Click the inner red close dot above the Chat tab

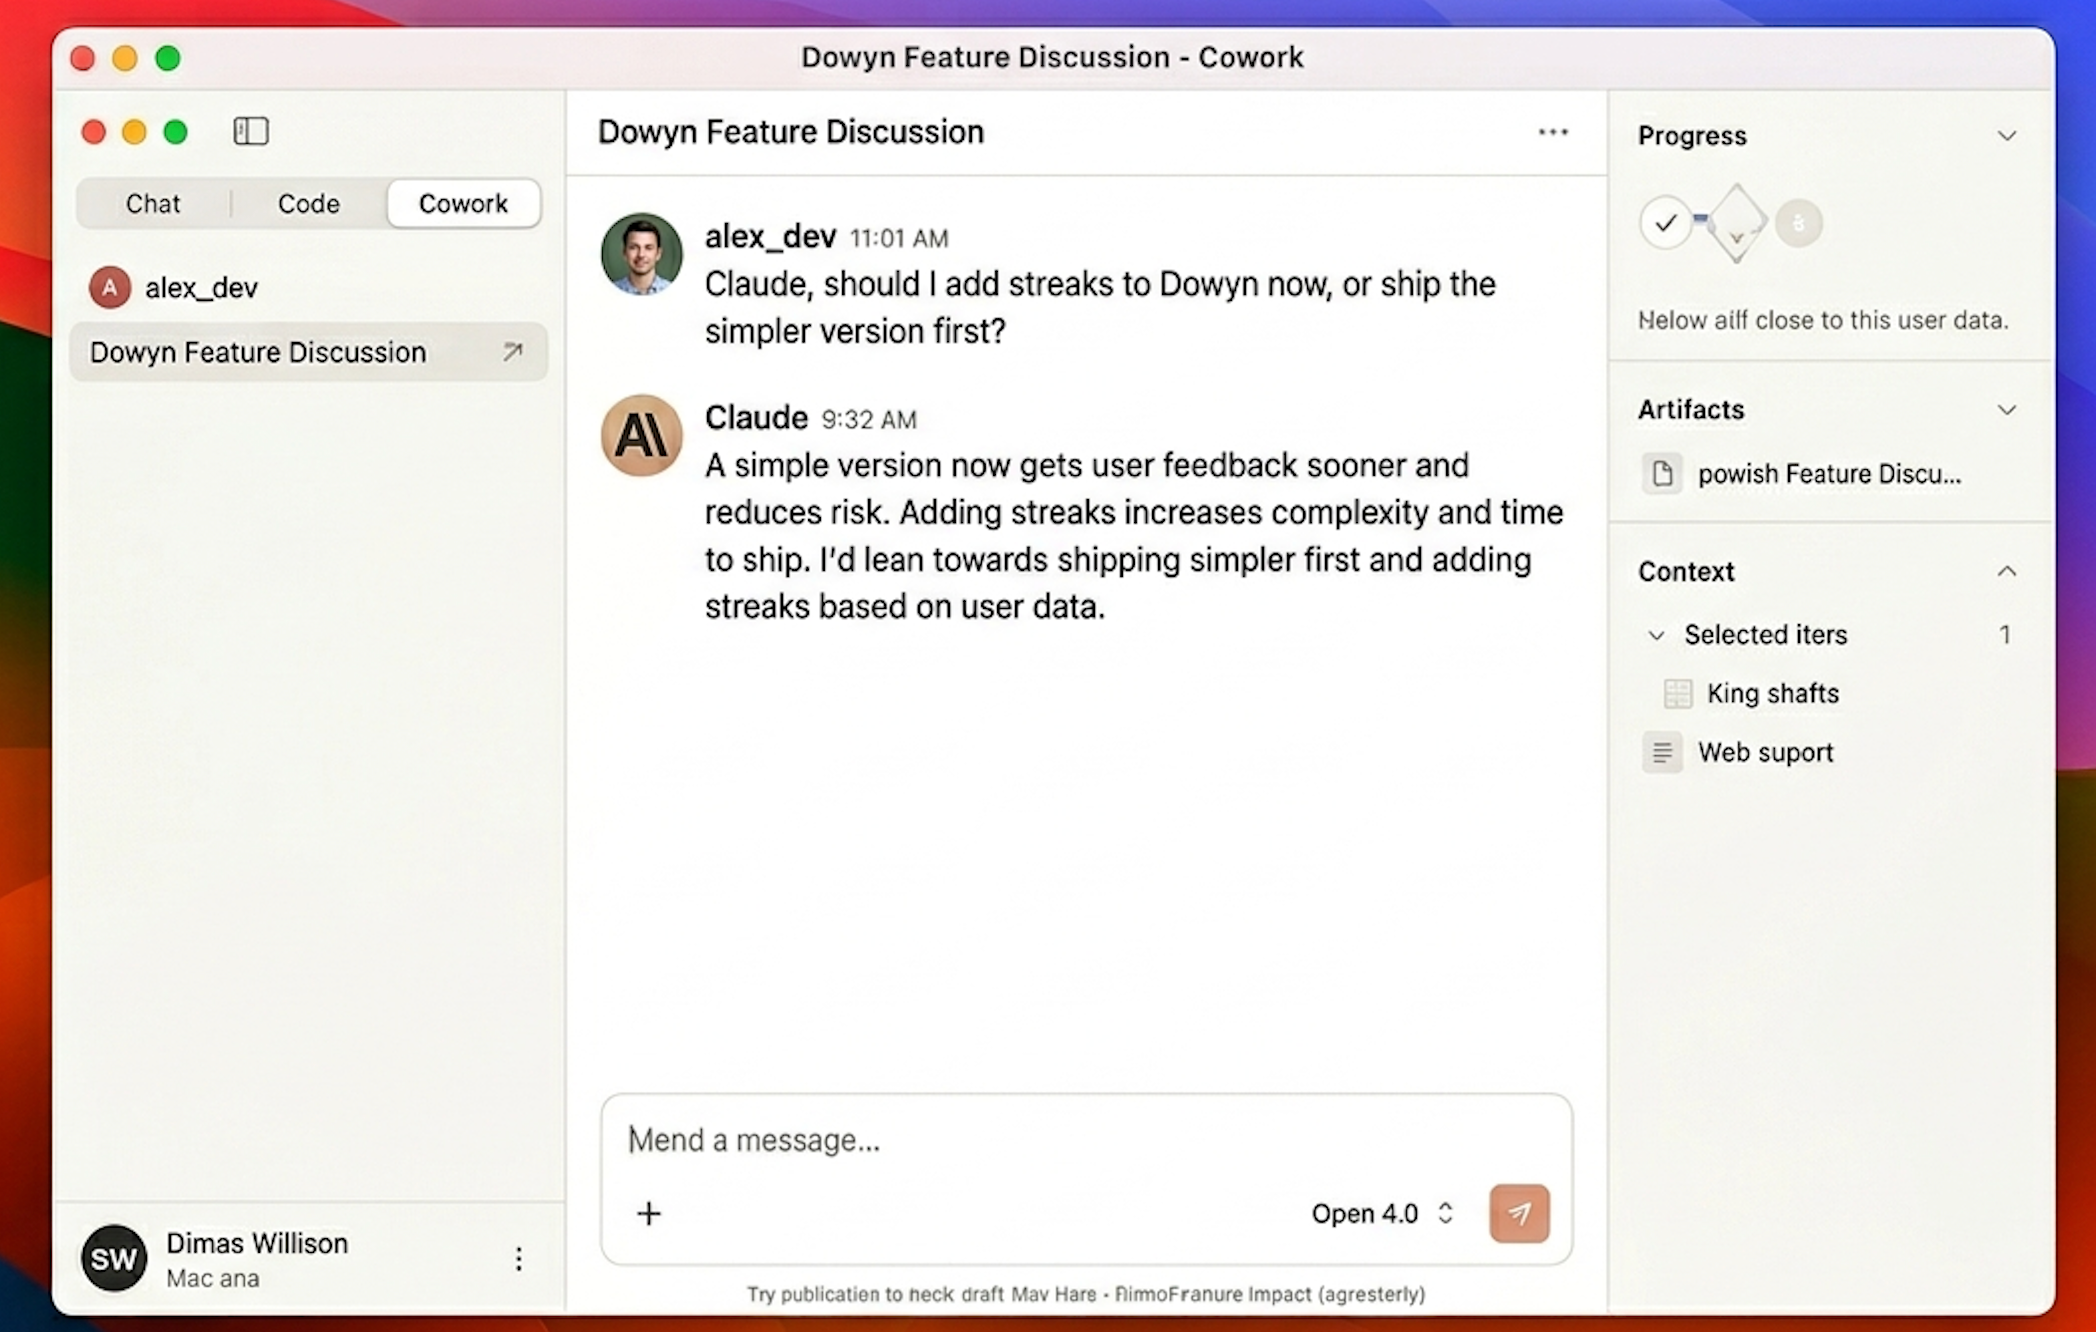[x=94, y=132]
